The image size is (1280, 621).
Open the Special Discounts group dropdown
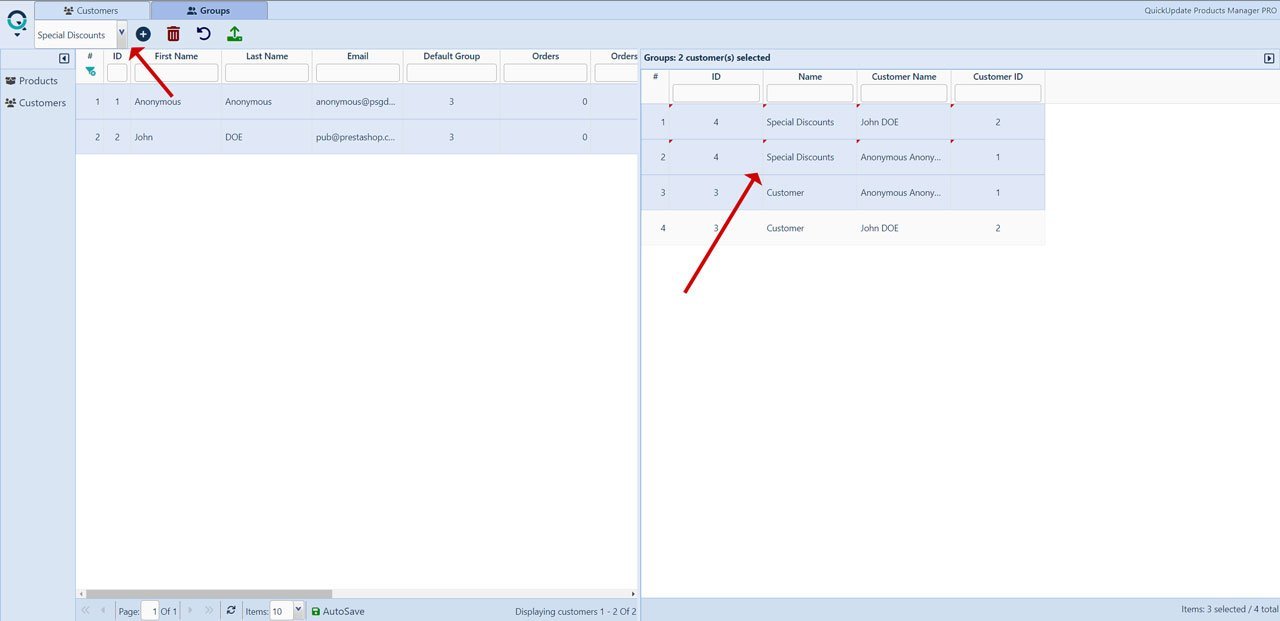(x=122, y=34)
